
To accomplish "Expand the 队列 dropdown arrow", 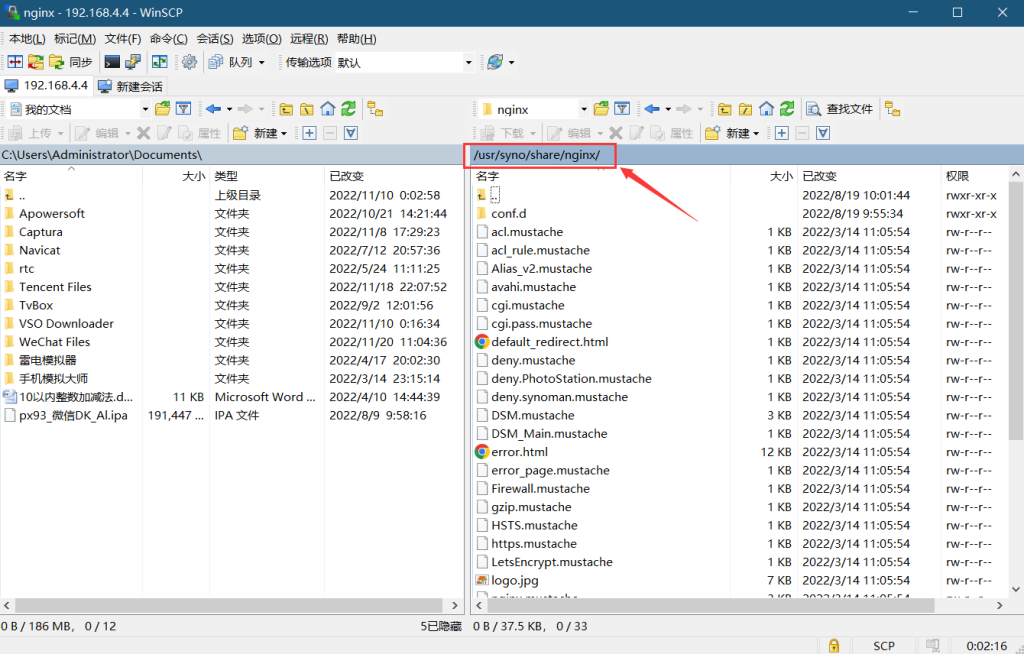I will (262, 63).
